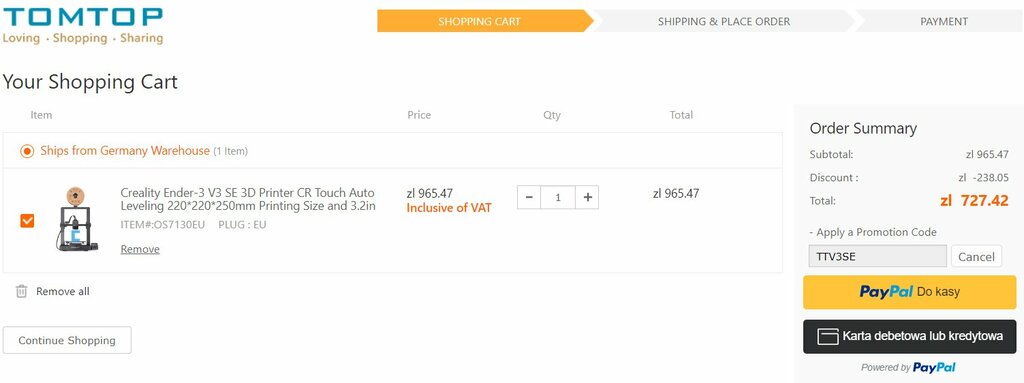Image resolution: width=1024 pixels, height=383 pixels.
Task: Open the Creality Ender-3 V3 SE product title
Action: (248, 199)
